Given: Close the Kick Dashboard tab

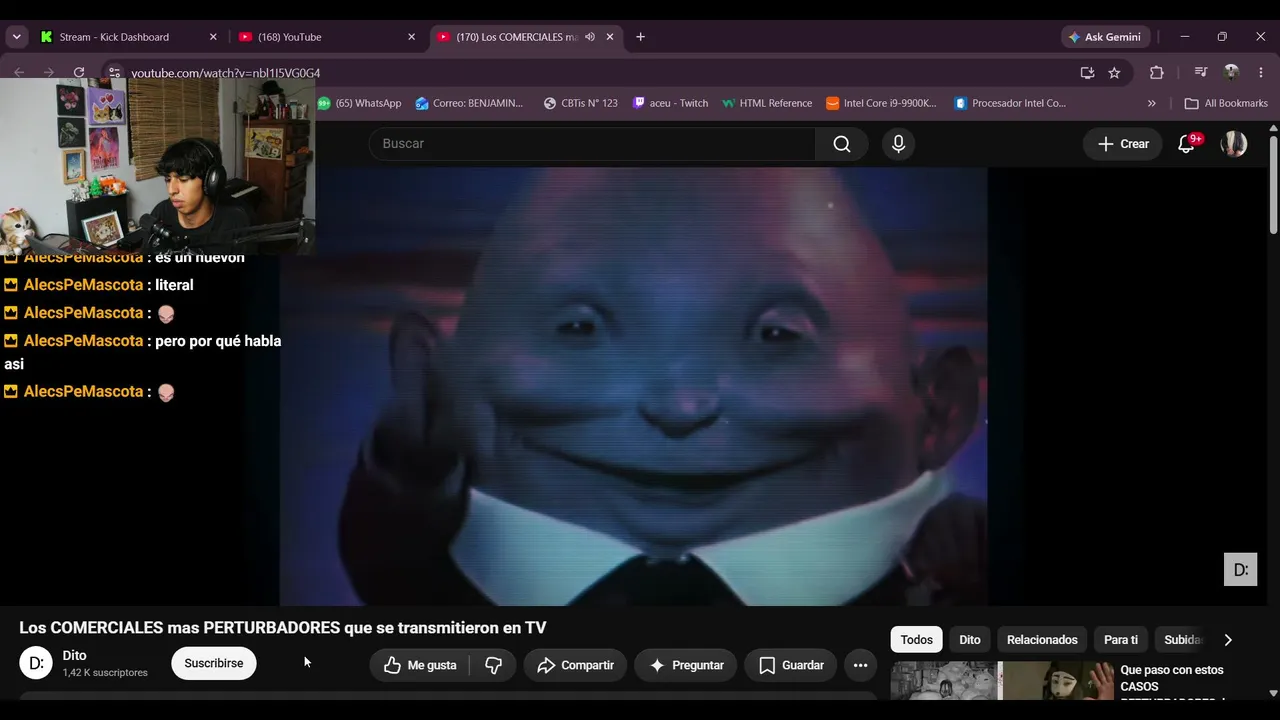Looking at the screenshot, I should (213, 37).
